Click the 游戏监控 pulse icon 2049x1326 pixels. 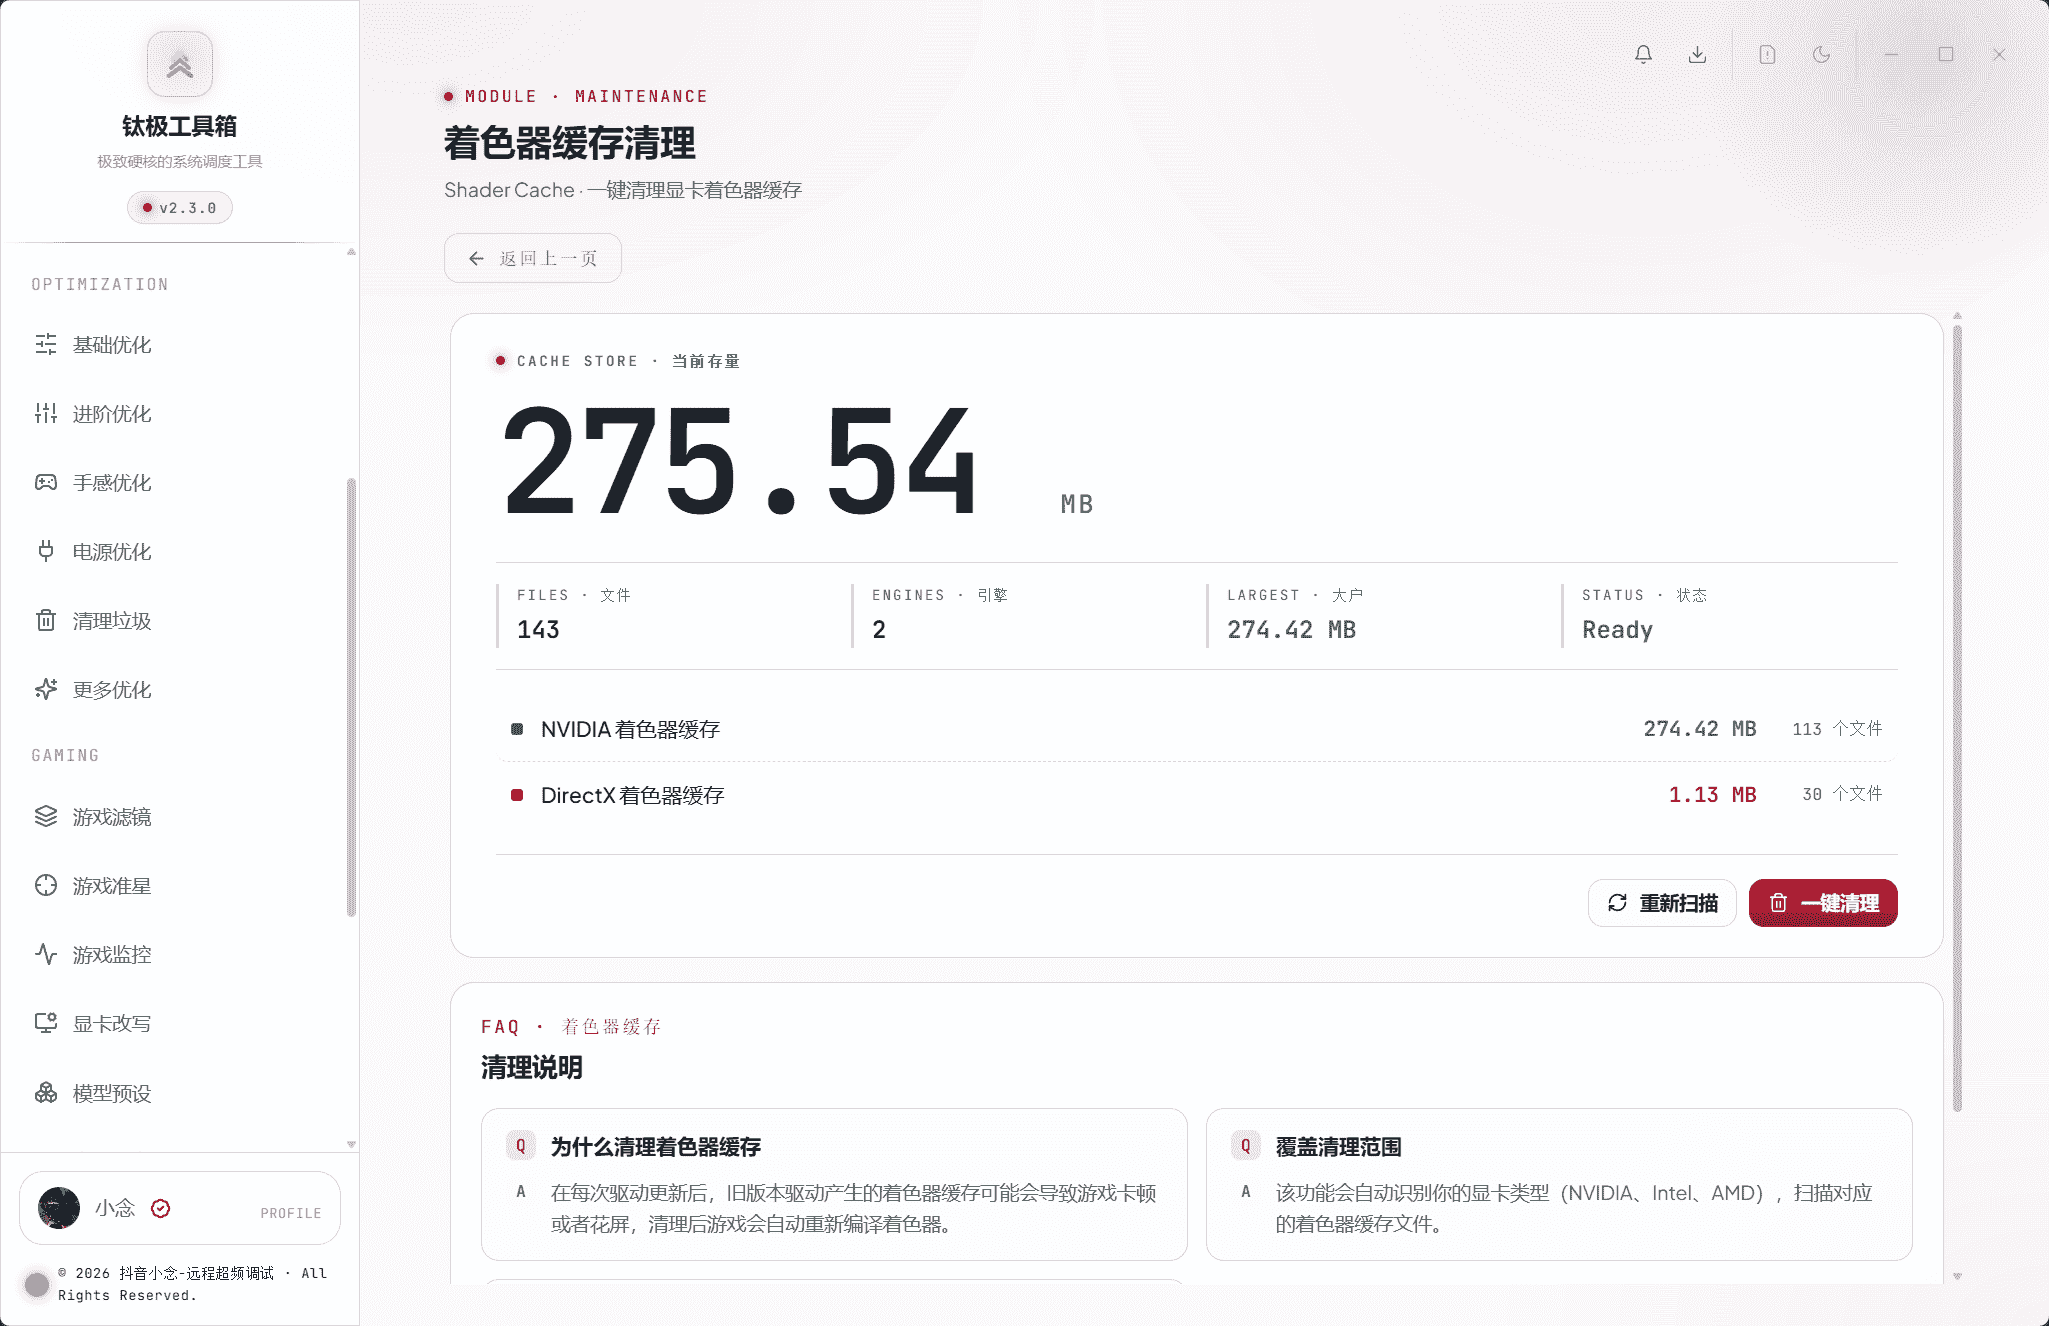(46, 955)
